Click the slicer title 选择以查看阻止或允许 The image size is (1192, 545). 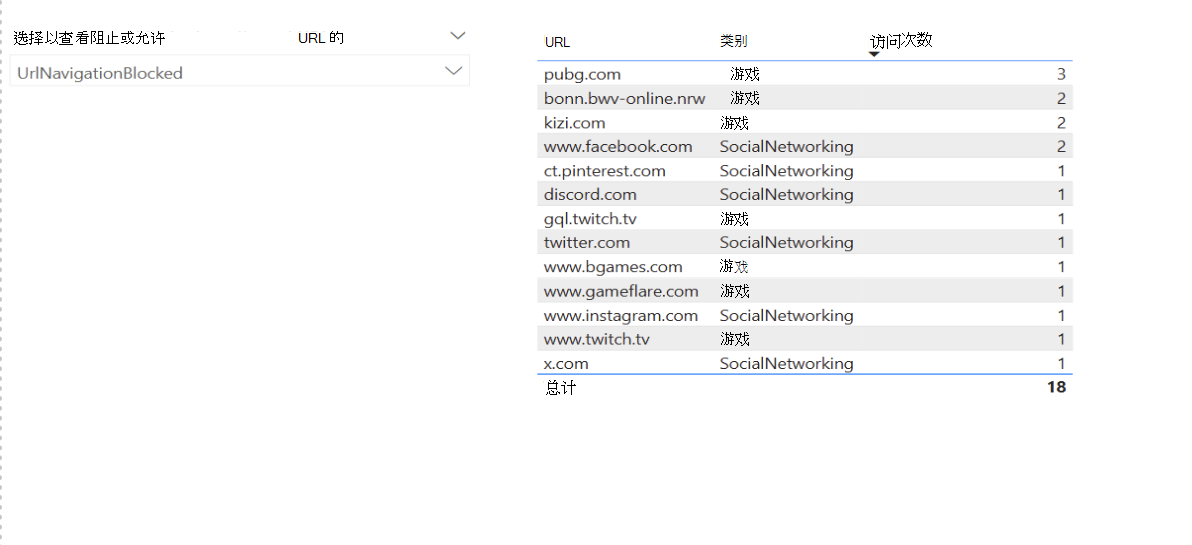[89, 38]
